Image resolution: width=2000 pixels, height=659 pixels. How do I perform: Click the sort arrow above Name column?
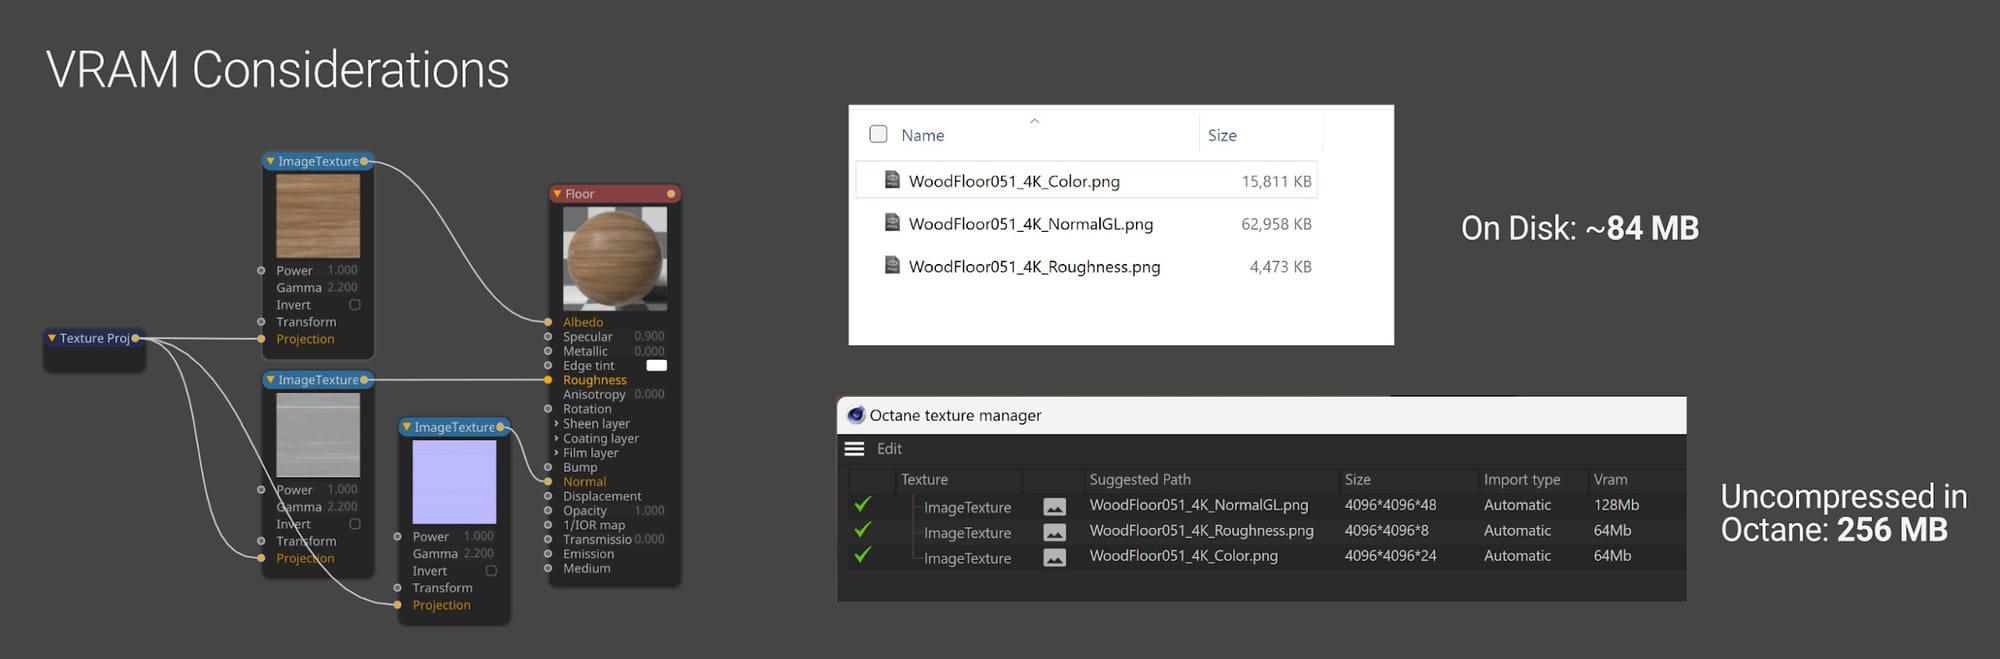tap(1035, 121)
